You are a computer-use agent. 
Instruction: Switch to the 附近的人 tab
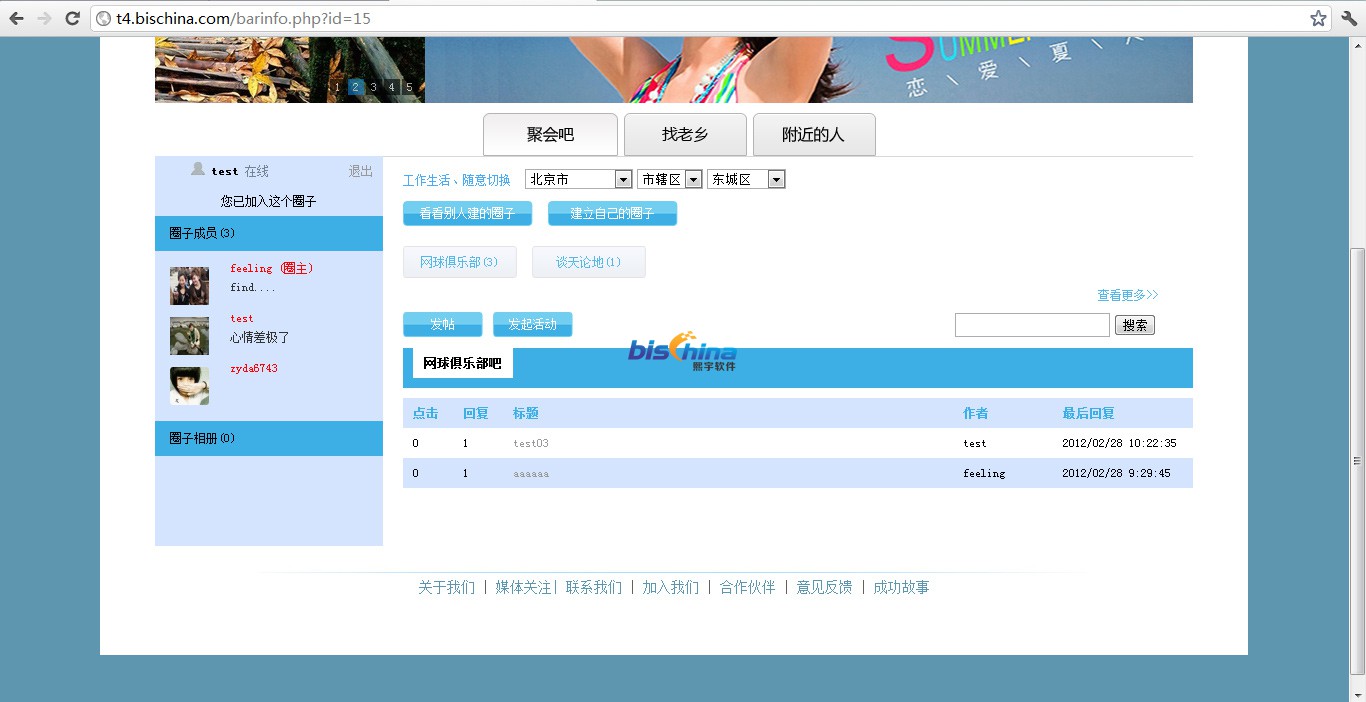click(814, 135)
